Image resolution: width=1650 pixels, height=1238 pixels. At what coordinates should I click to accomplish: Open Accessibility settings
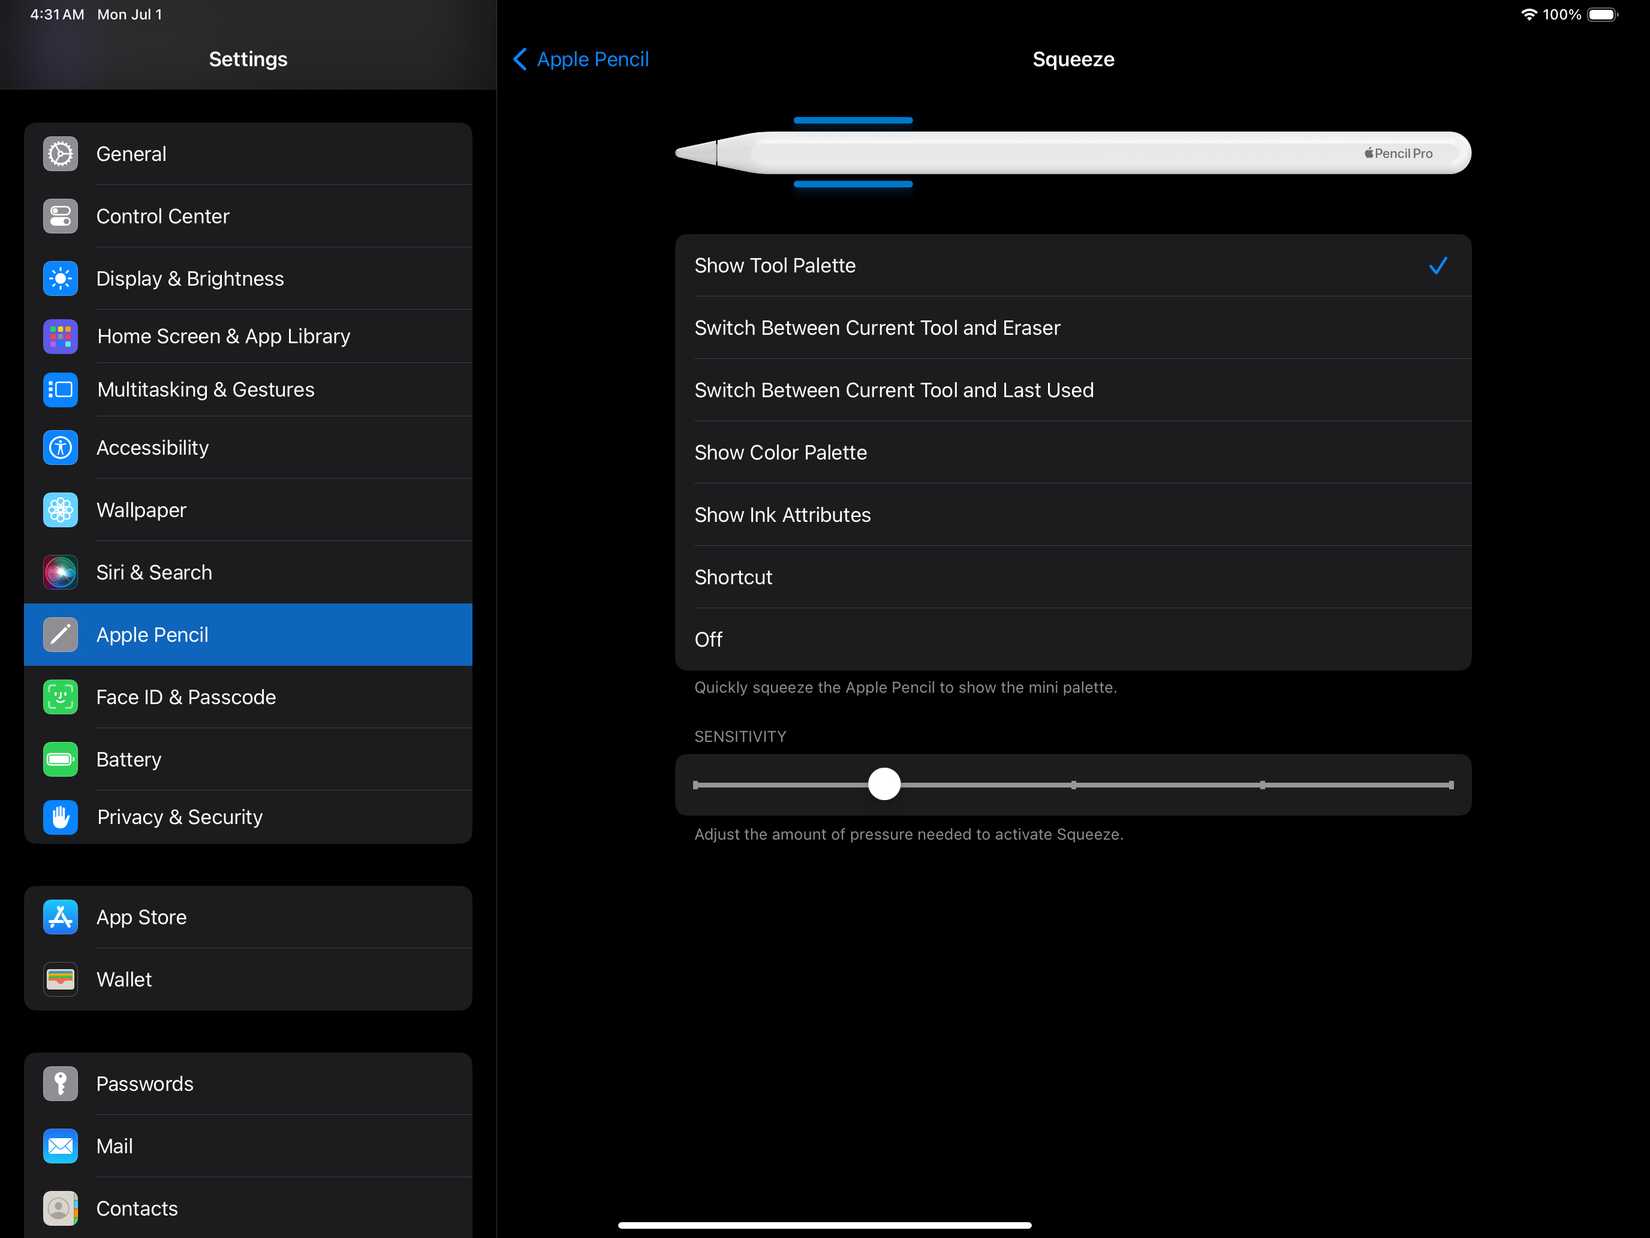click(248, 448)
